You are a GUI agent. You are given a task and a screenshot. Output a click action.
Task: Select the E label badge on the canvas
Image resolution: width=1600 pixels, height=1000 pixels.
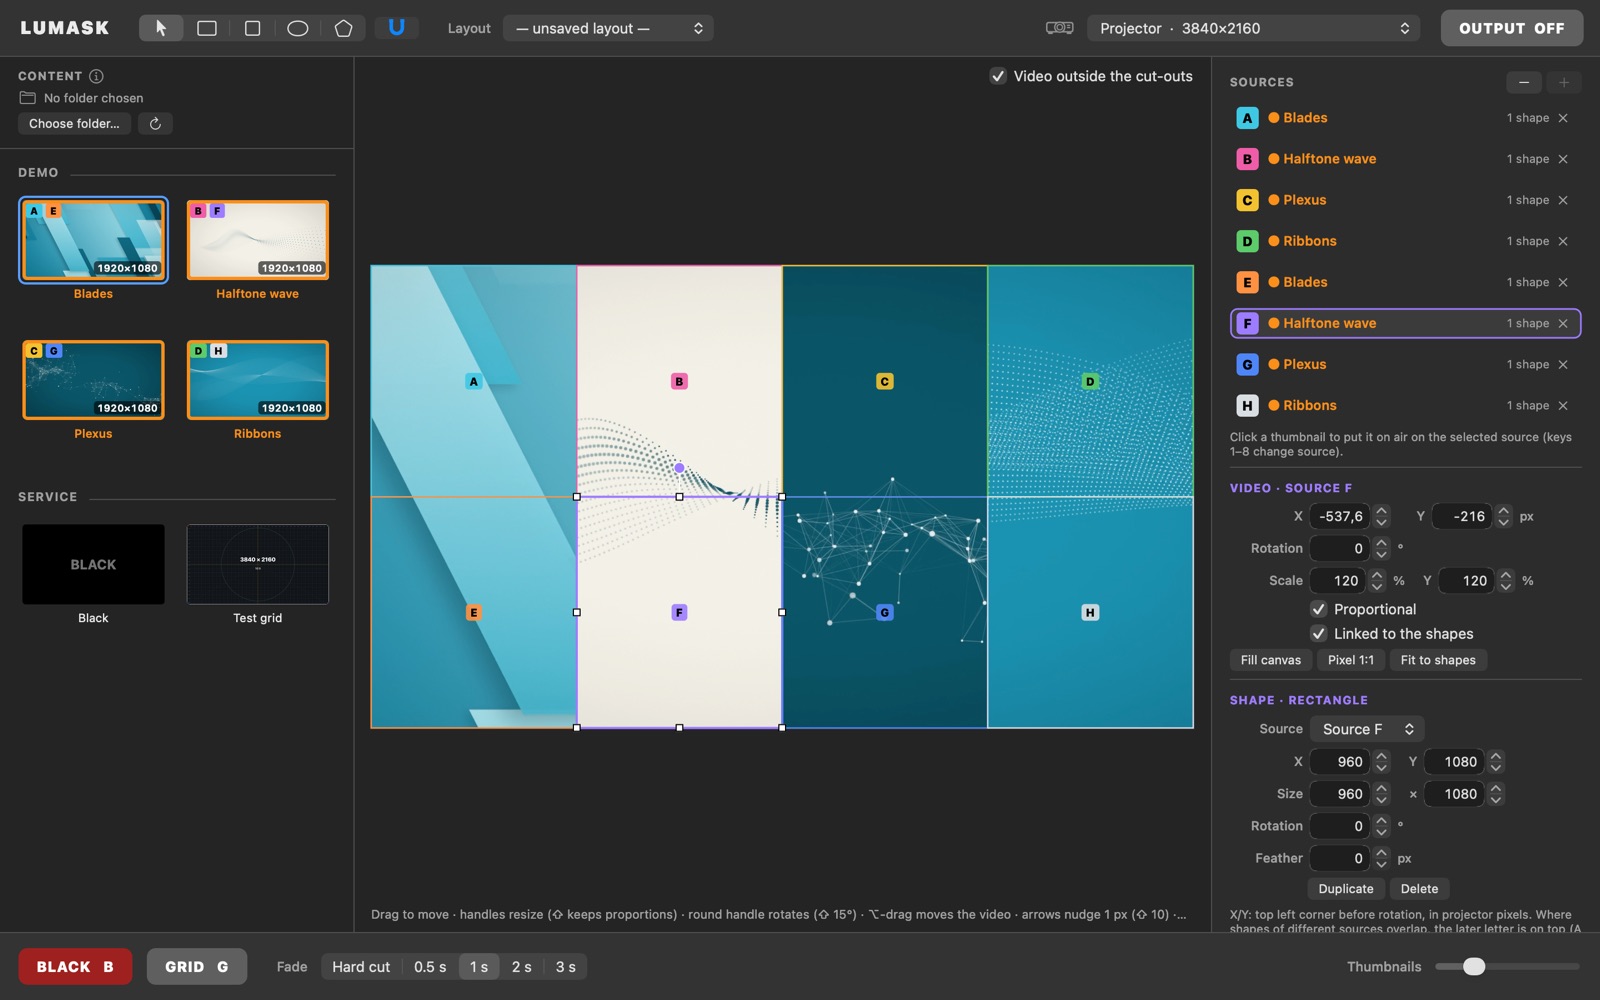point(474,612)
